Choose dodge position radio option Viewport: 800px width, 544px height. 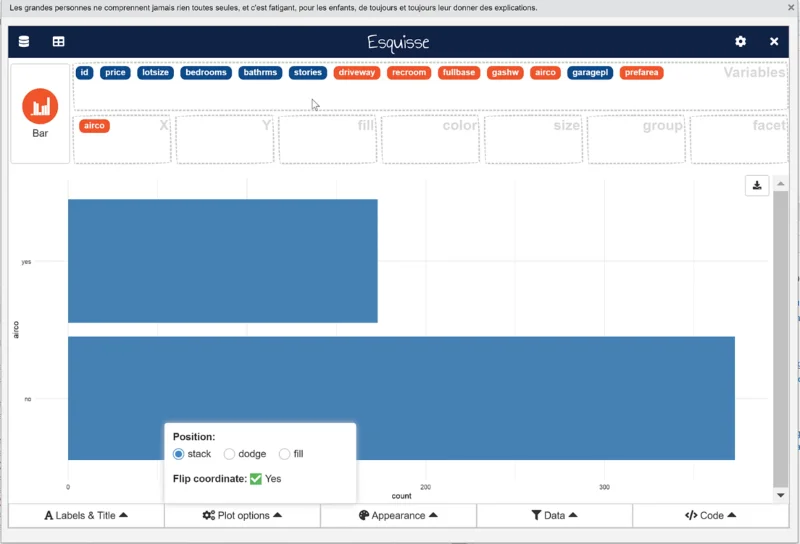pyautogui.click(x=230, y=454)
